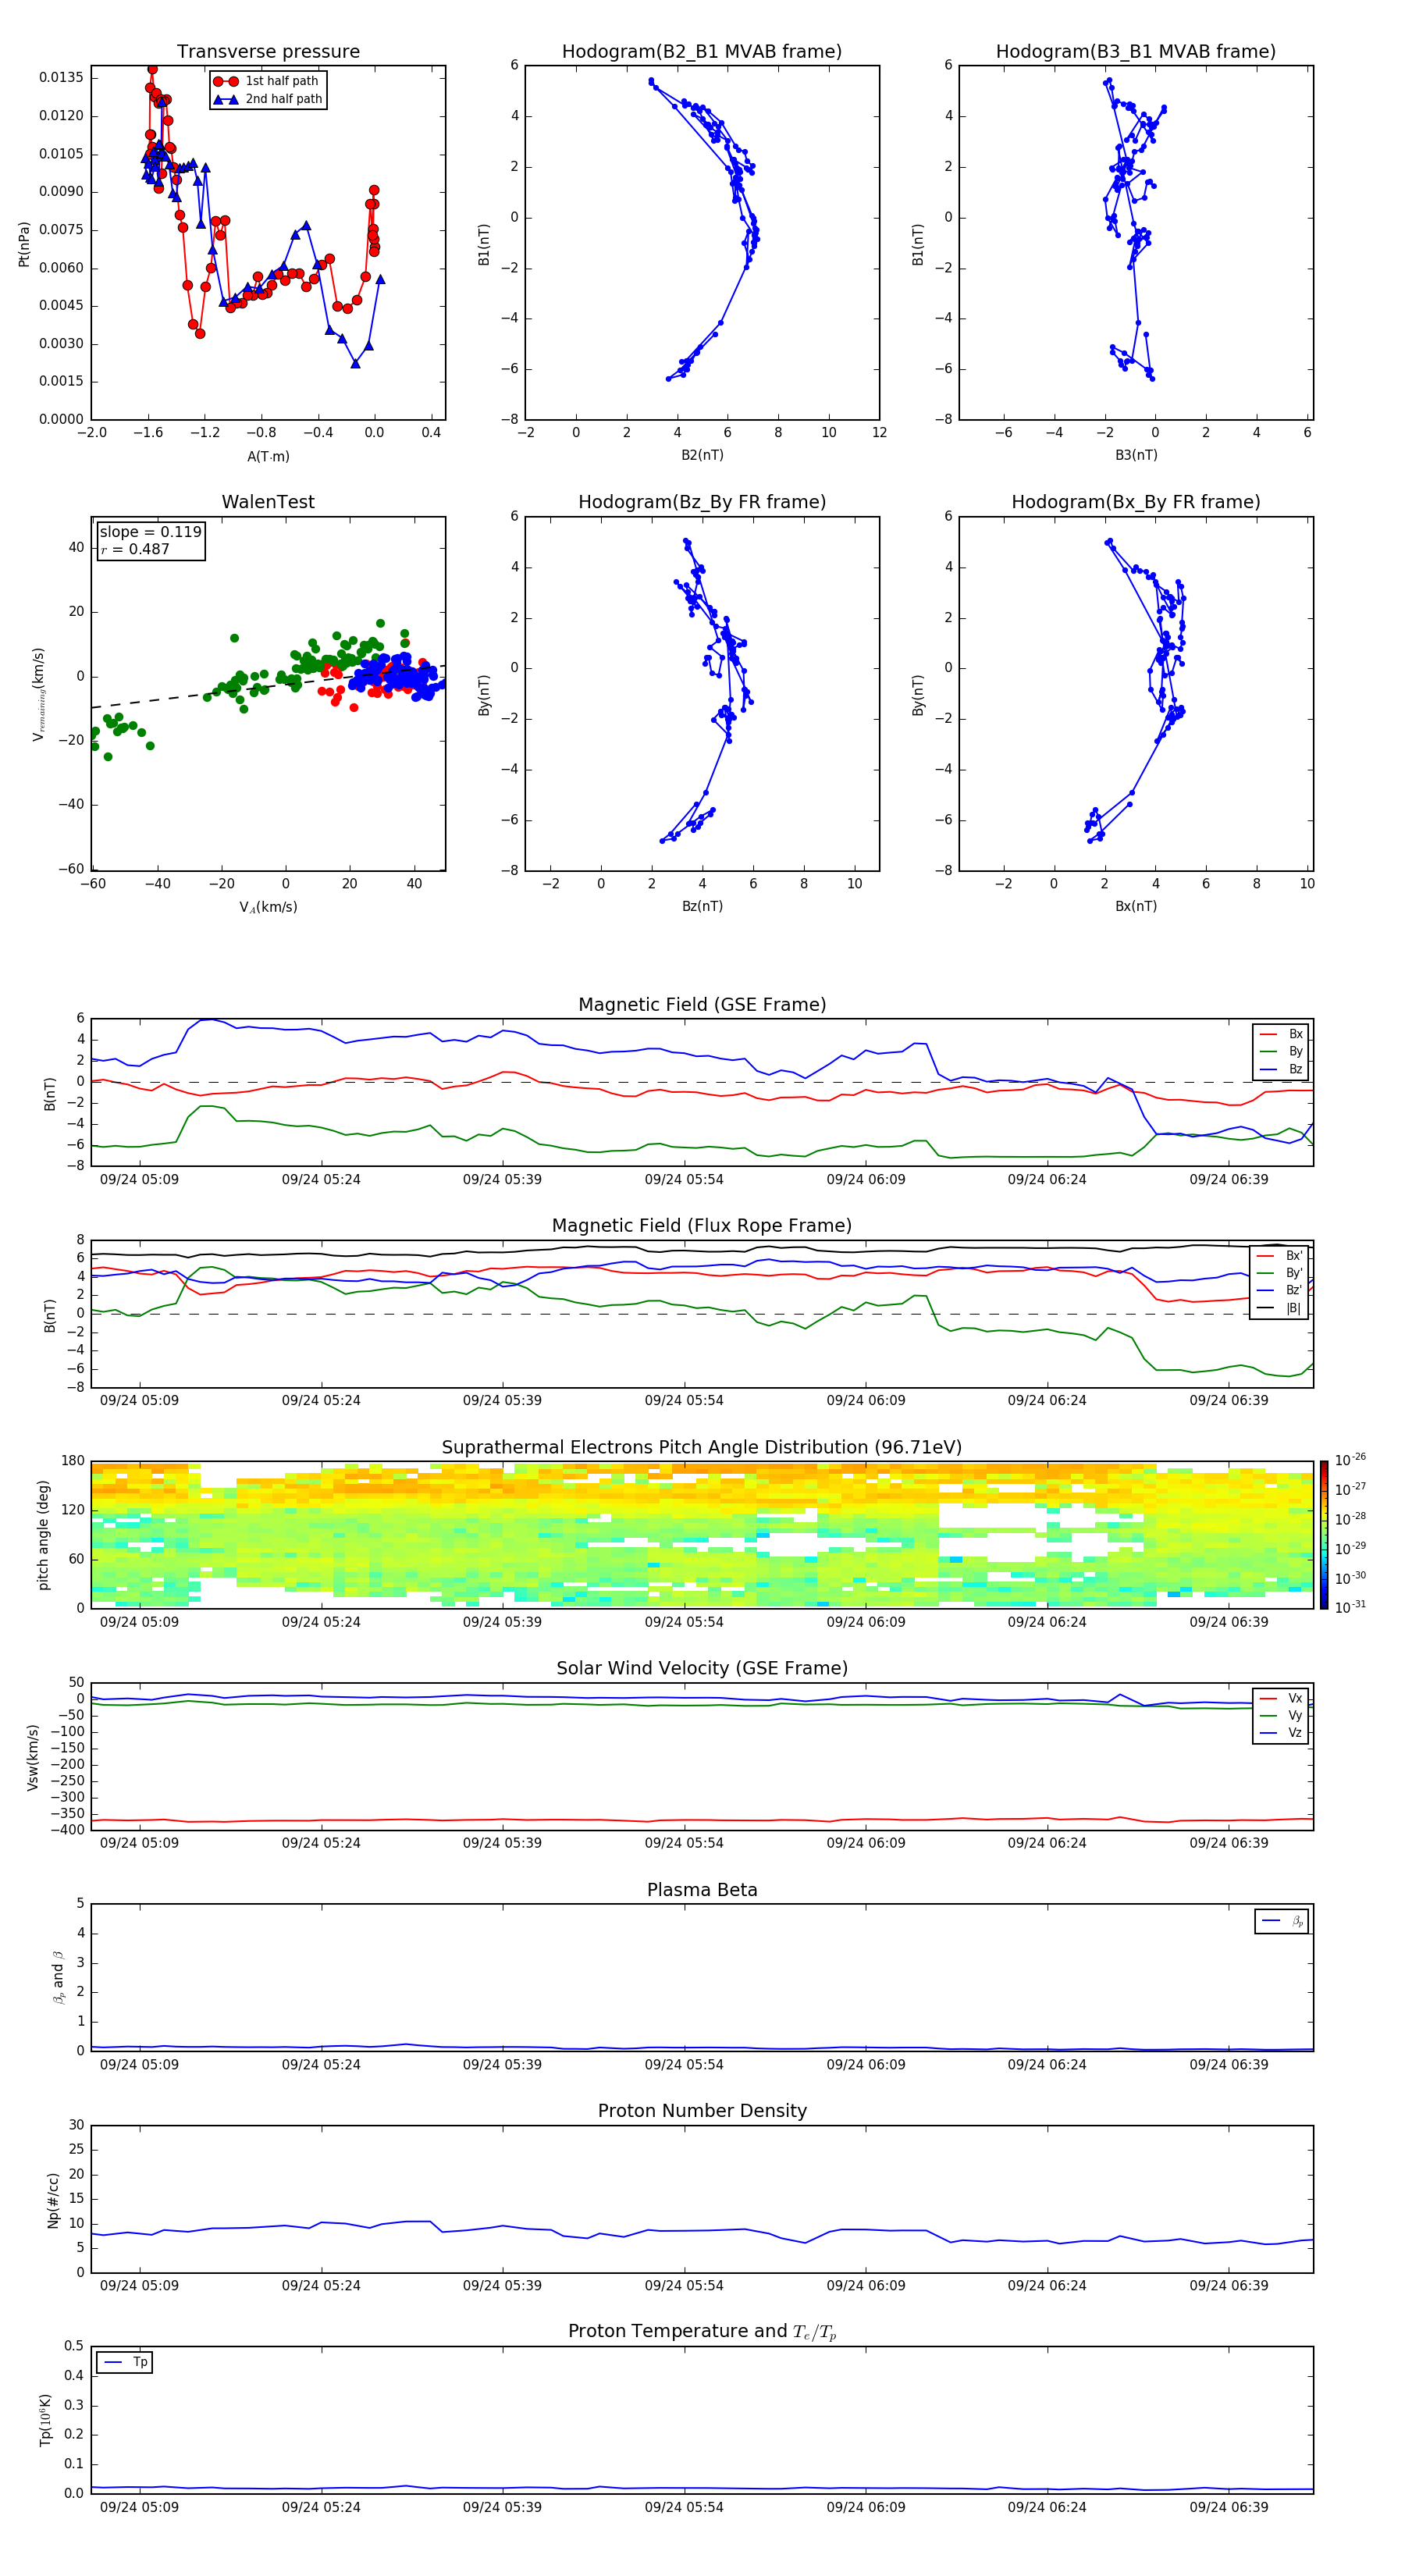Click the green By line swatch in GSE legend
Image resolution: width=1405 pixels, height=2576 pixels.
click(x=1268, y=1052)
